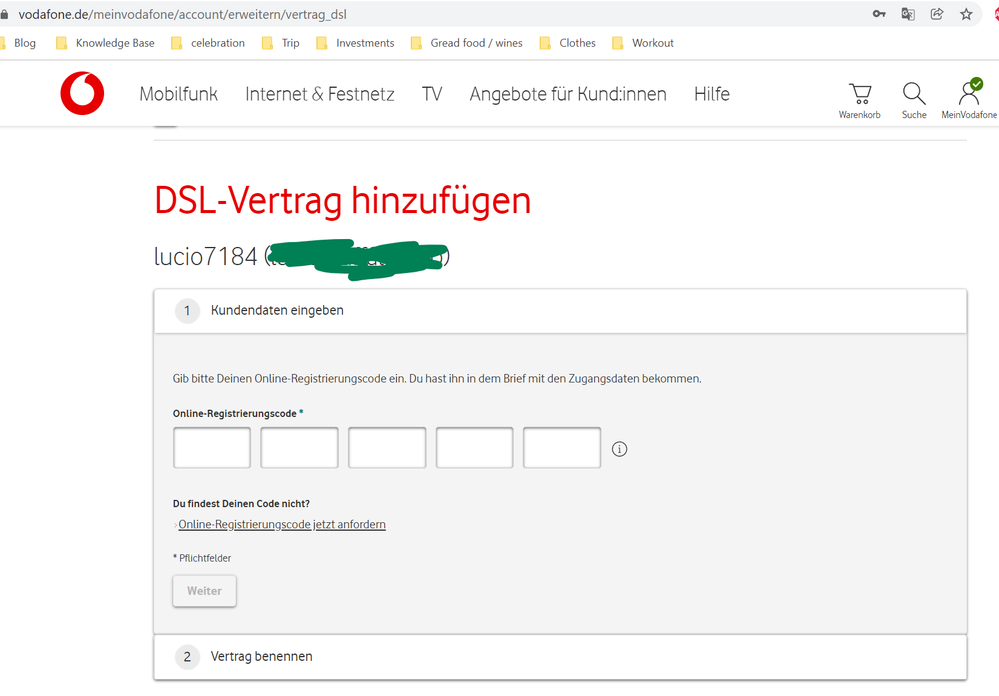Open the Mobilfunk menu
This screenshot has width=999, height=696.
[x=178, y=94]
